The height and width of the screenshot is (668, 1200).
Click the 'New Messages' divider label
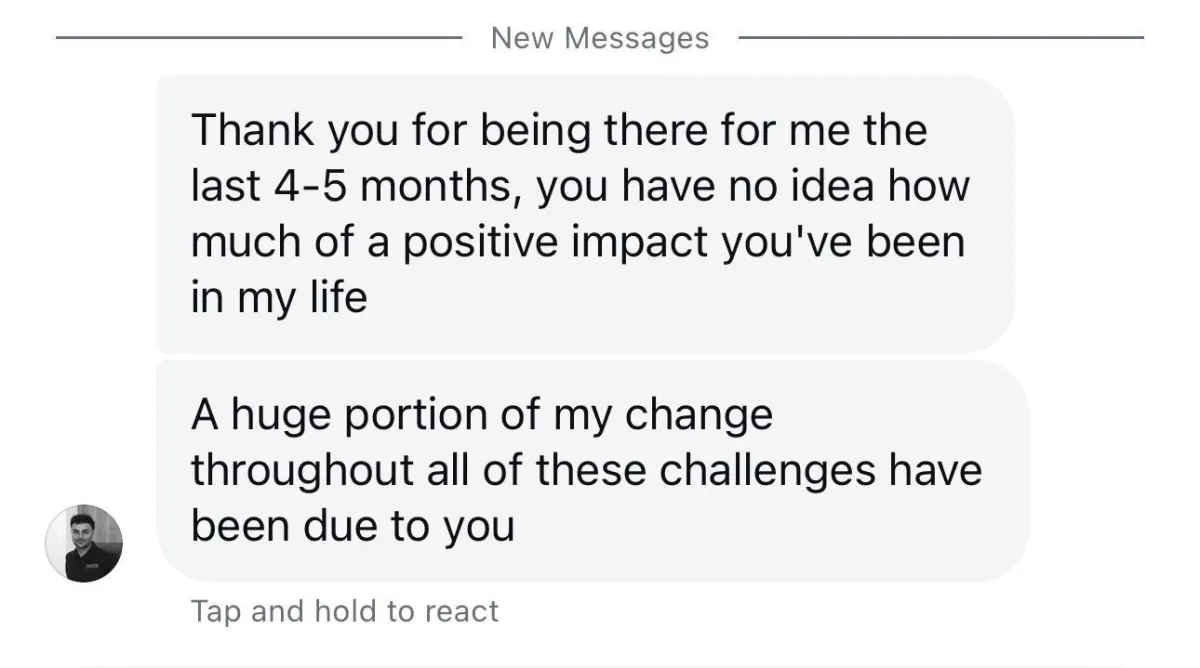click(600, 38)
